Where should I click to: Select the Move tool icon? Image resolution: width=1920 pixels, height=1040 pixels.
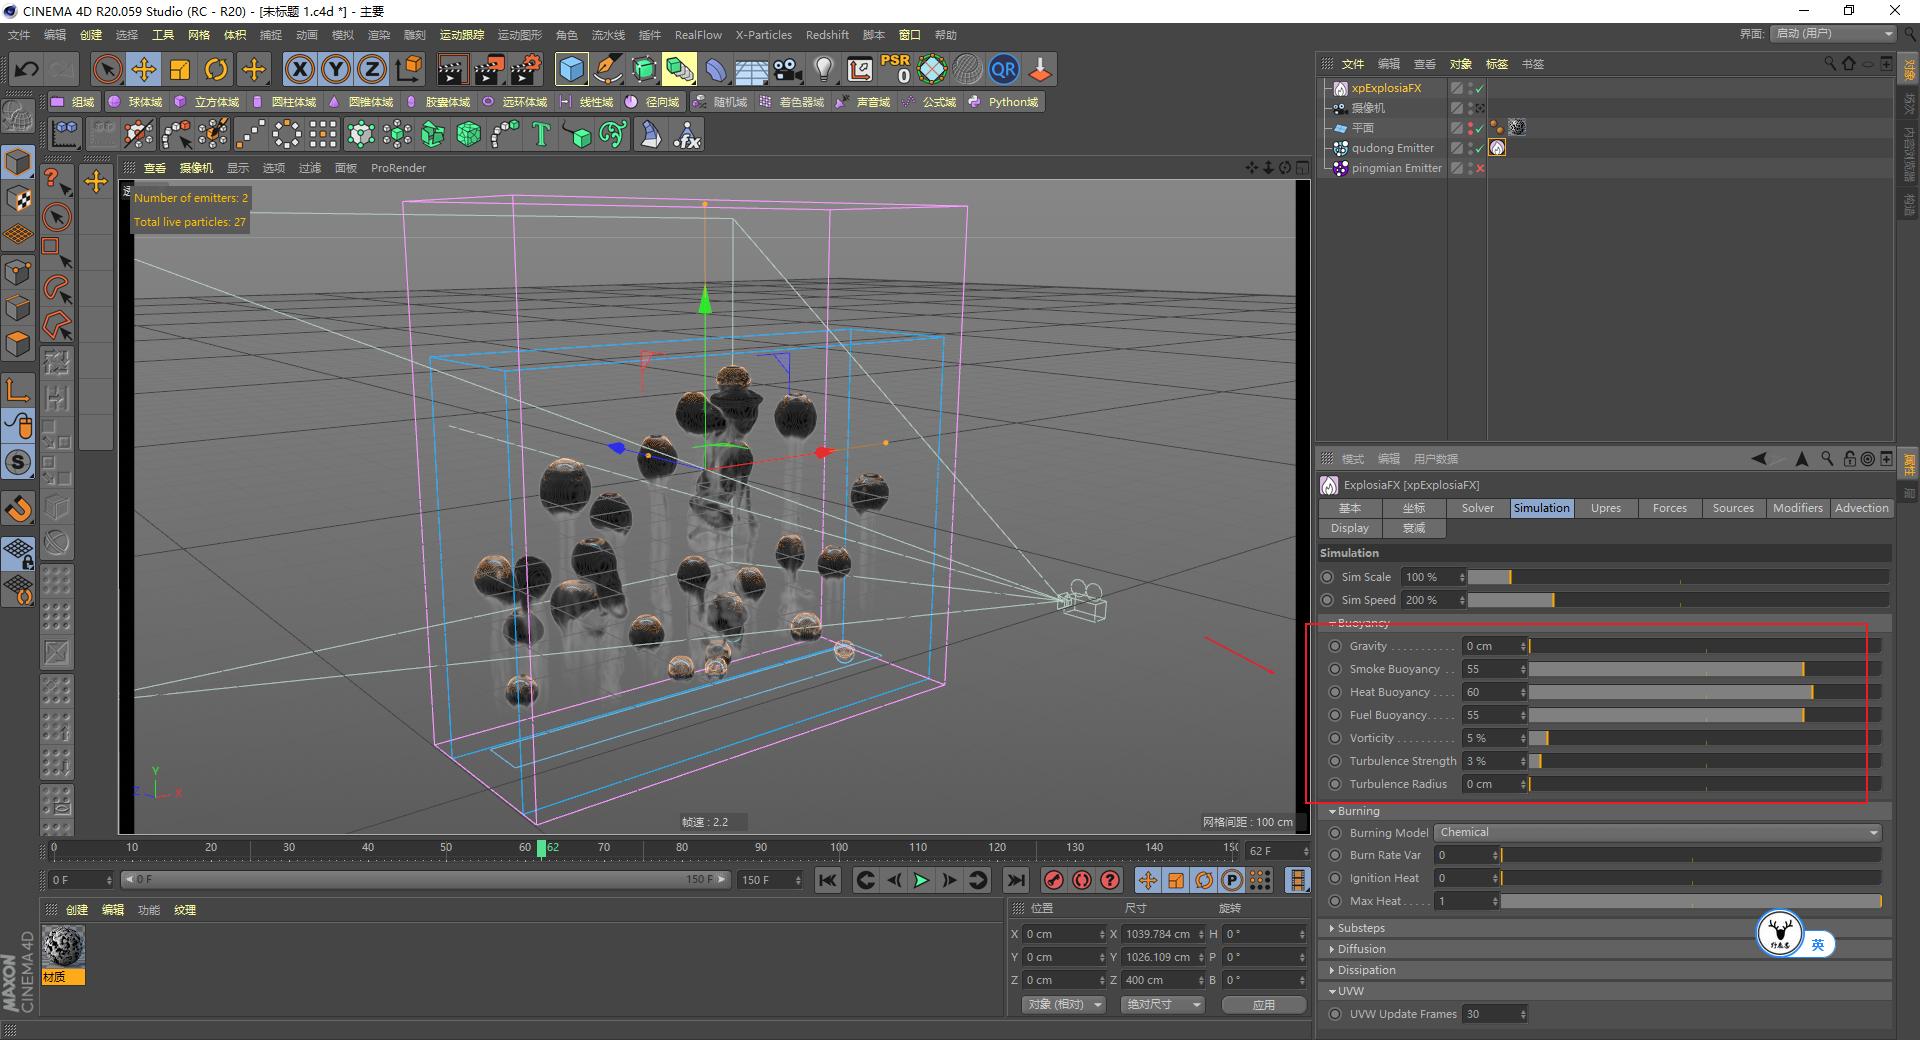[144, 69]
